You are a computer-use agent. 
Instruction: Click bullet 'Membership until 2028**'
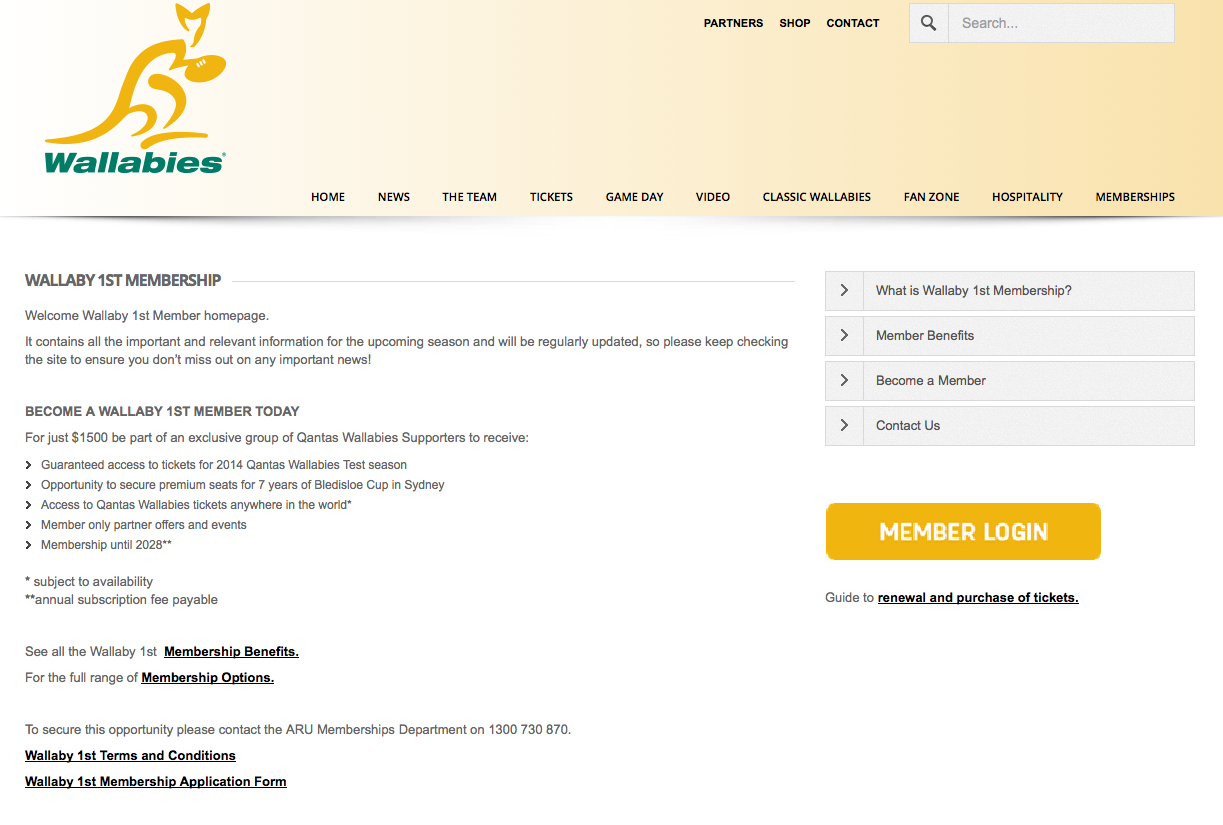(106, 545)
